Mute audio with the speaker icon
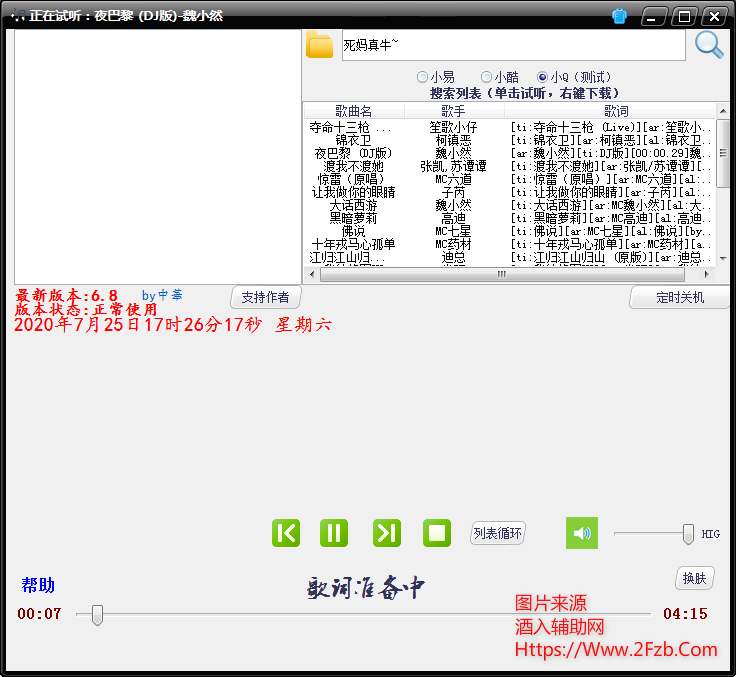Image resolution: width=736 pixels, height=677 pixels. 581,533
